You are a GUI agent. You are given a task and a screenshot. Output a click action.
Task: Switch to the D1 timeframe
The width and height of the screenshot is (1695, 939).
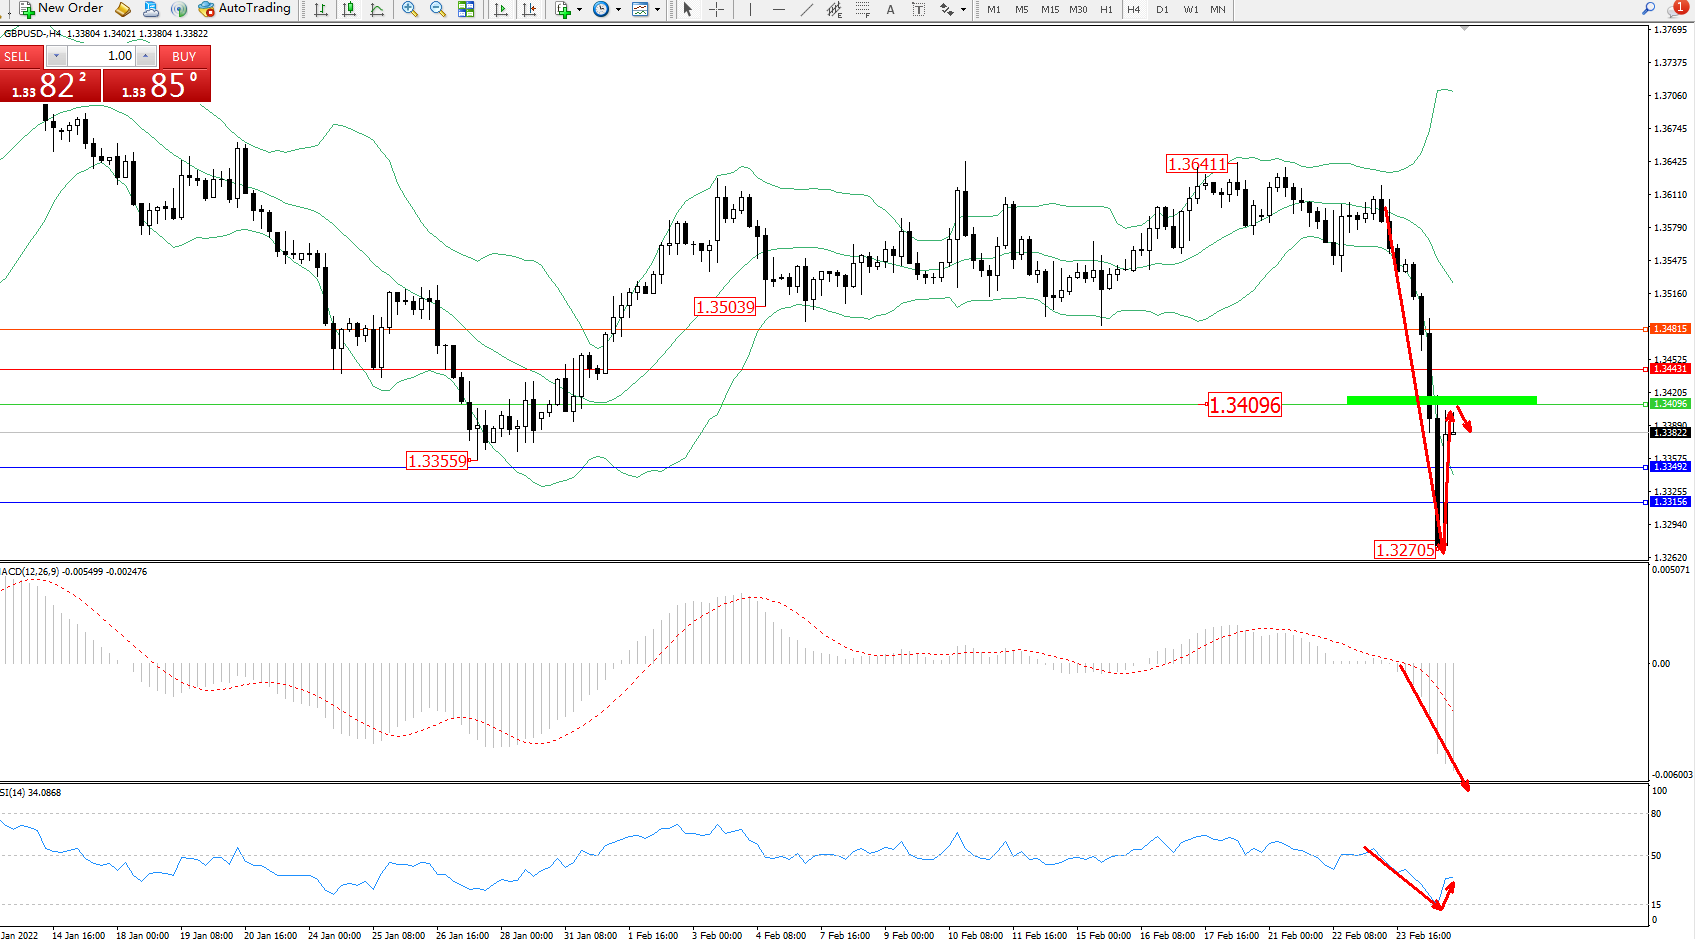click(1162, 10)
